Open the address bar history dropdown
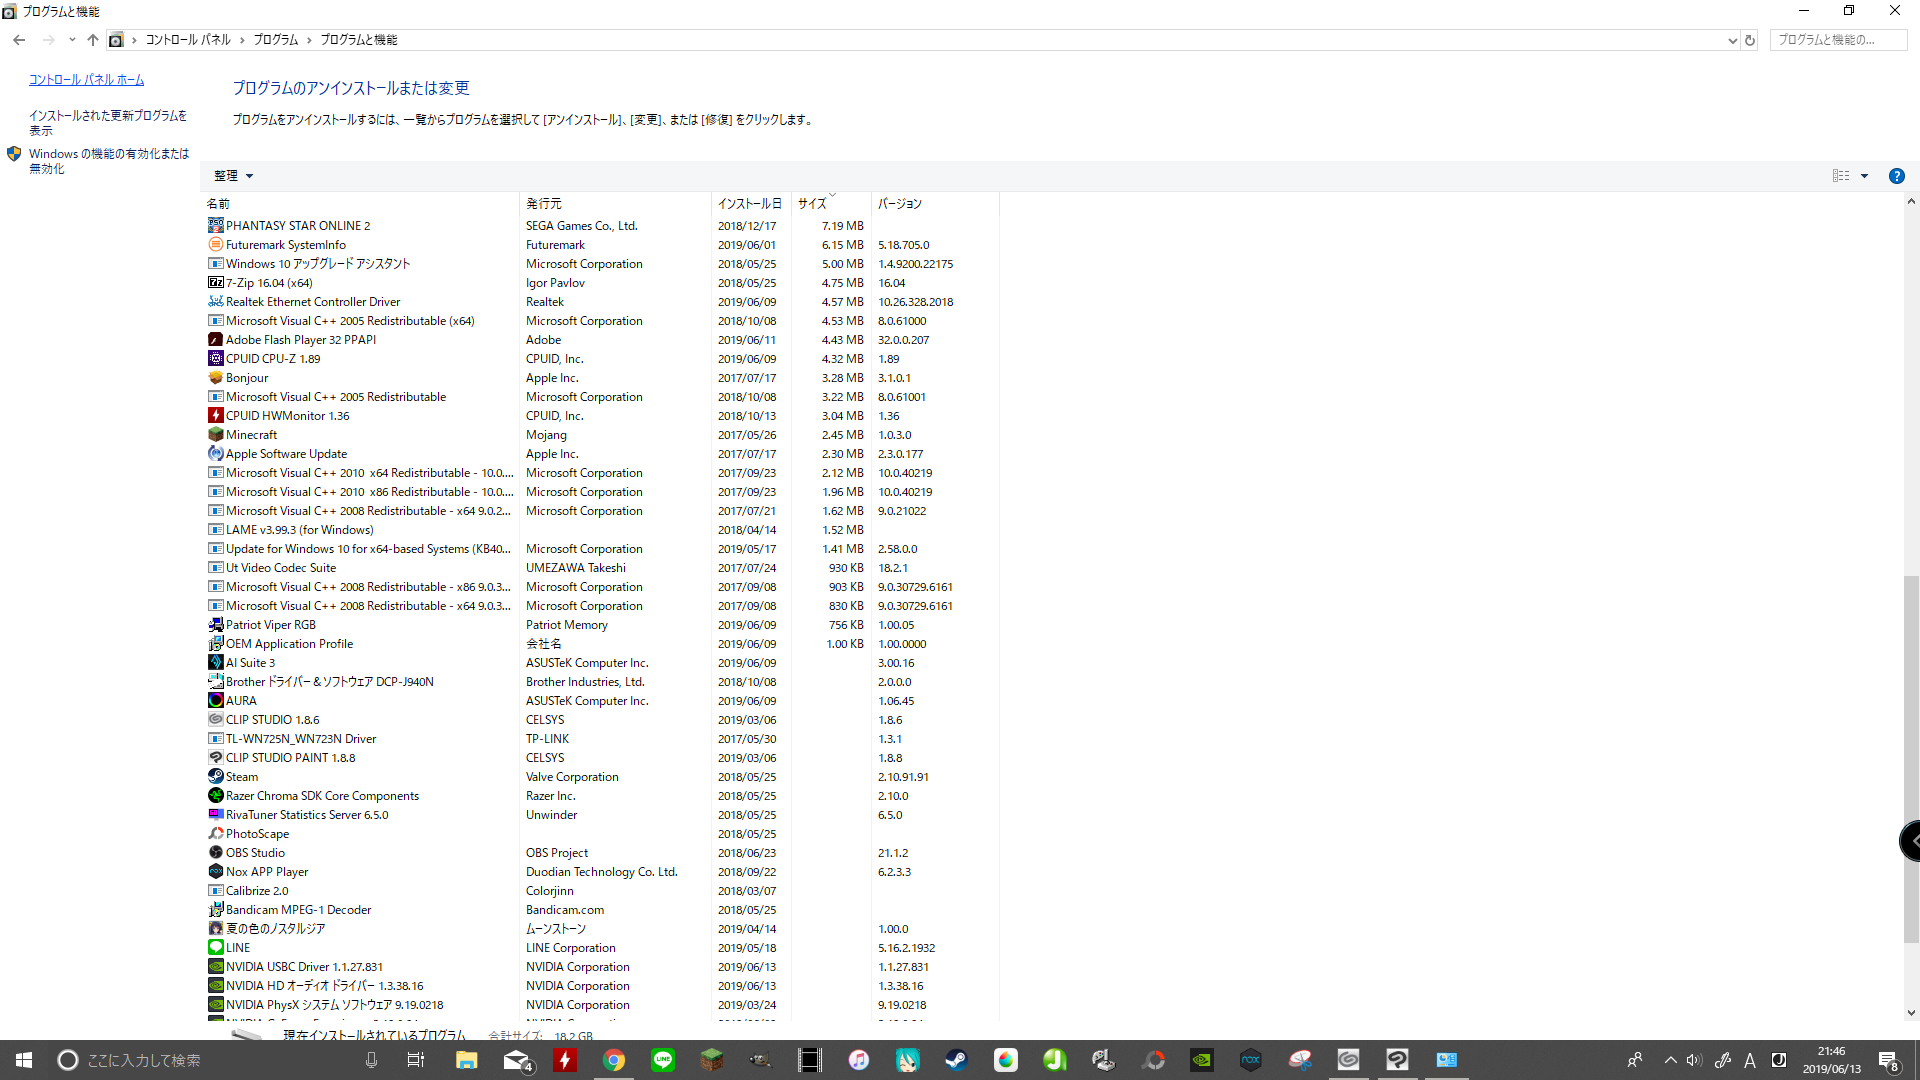This screenshot has width=1920, height=1080. pos(1732,40)
